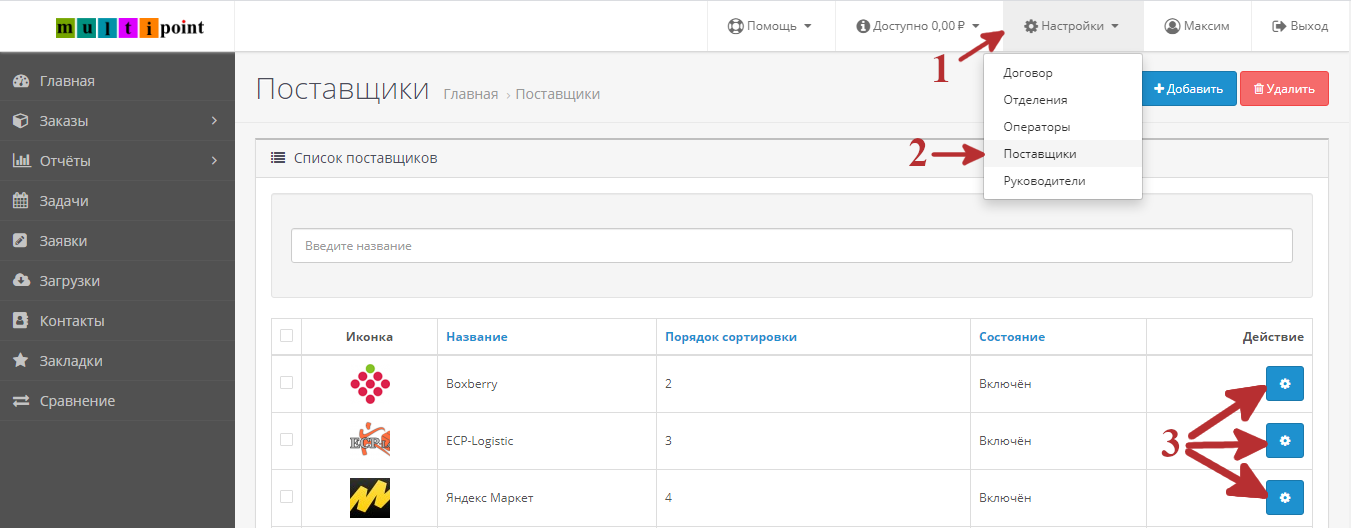
Task: Click the multipoint logo
Action: (130, 27)
